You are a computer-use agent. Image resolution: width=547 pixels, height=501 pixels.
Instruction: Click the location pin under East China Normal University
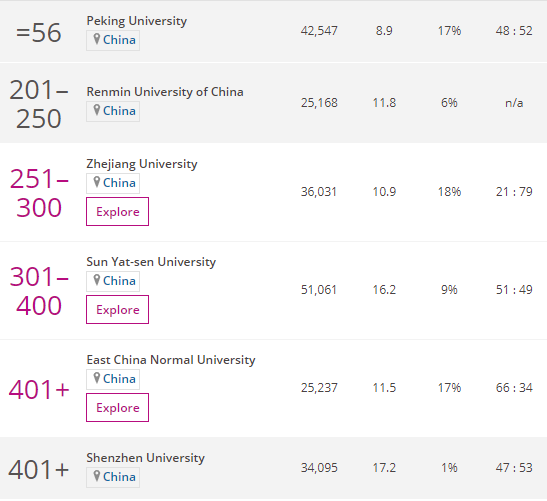point(97,378)
